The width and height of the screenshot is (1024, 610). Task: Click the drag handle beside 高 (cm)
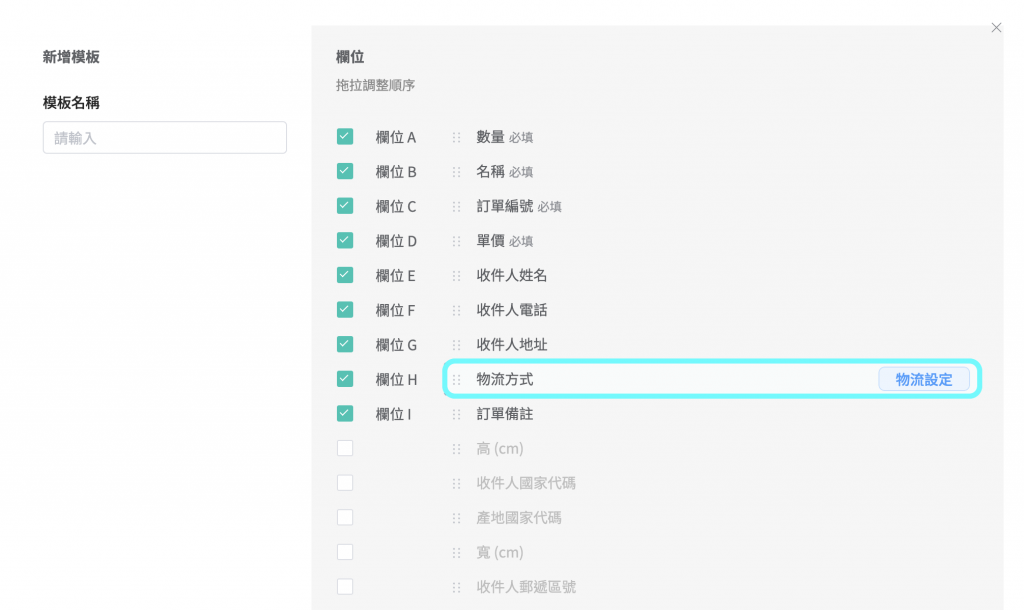click(457, 449)
